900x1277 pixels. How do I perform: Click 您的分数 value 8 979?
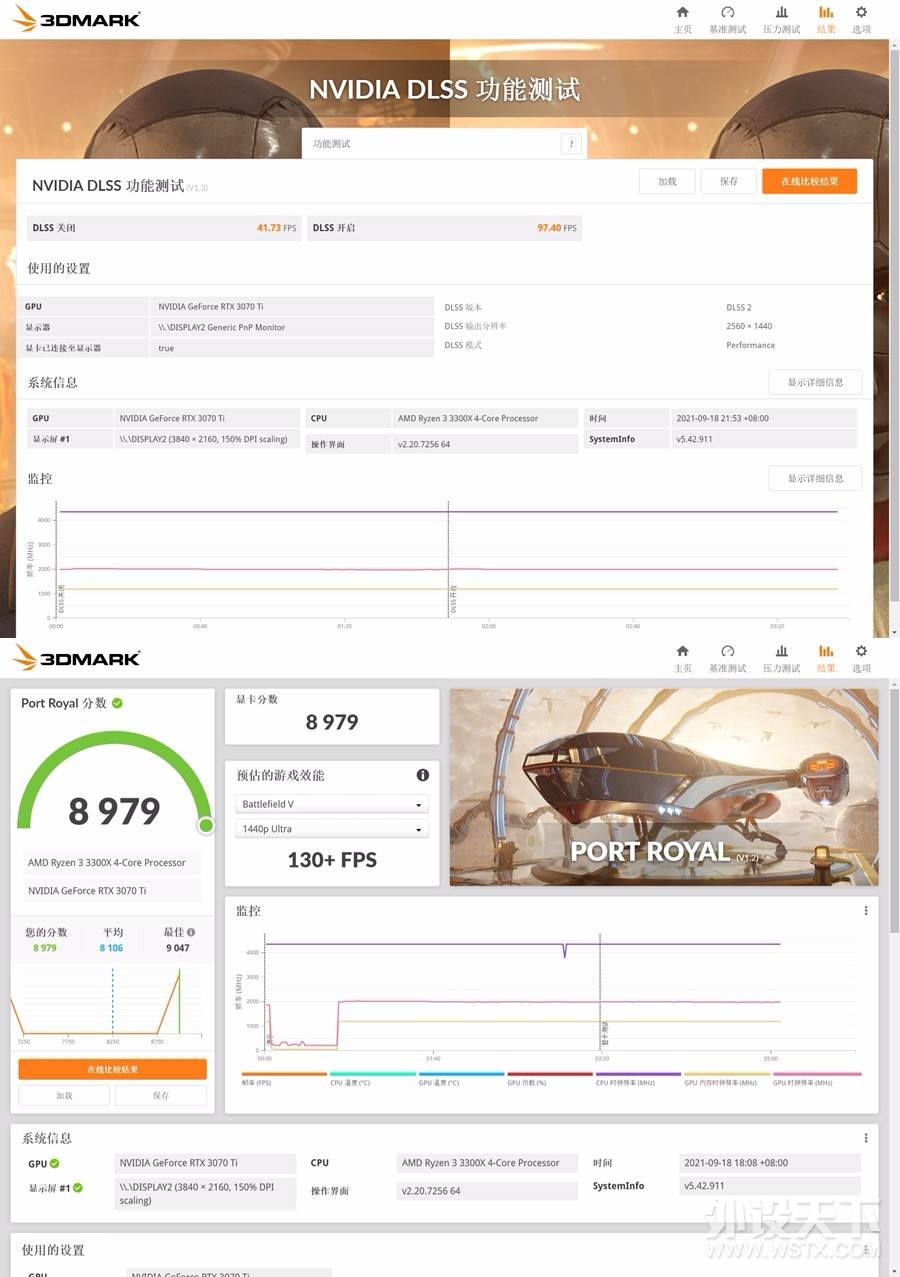[45, 948]
